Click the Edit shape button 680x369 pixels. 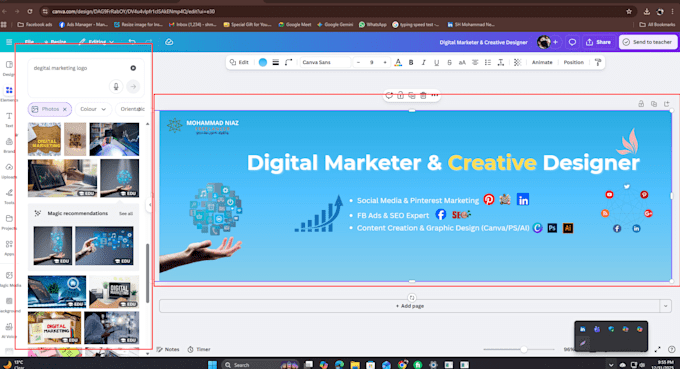239,62
